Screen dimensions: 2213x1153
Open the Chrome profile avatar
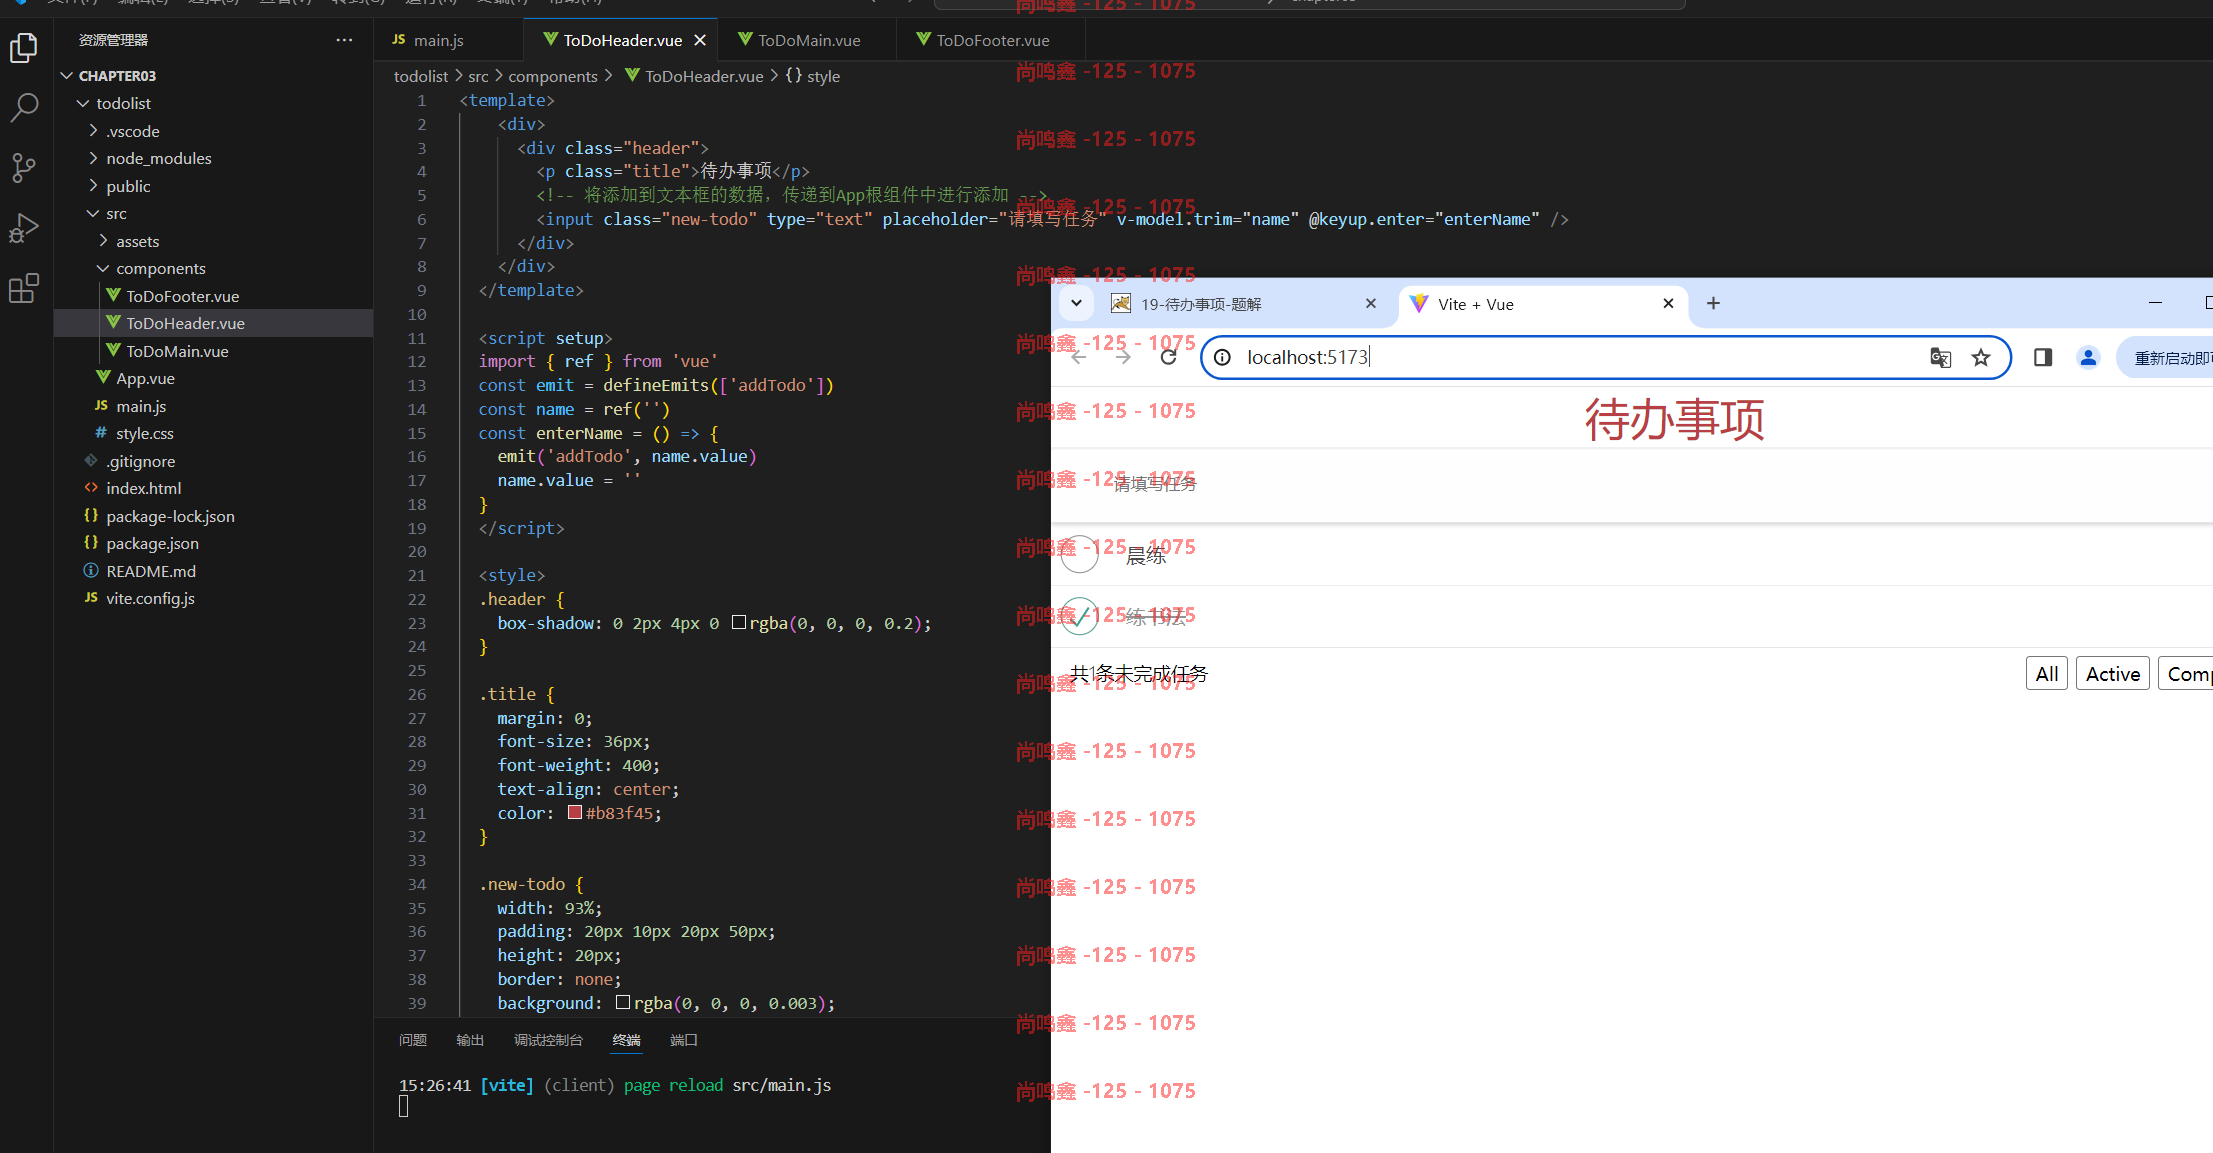[x=2088, y=357]
